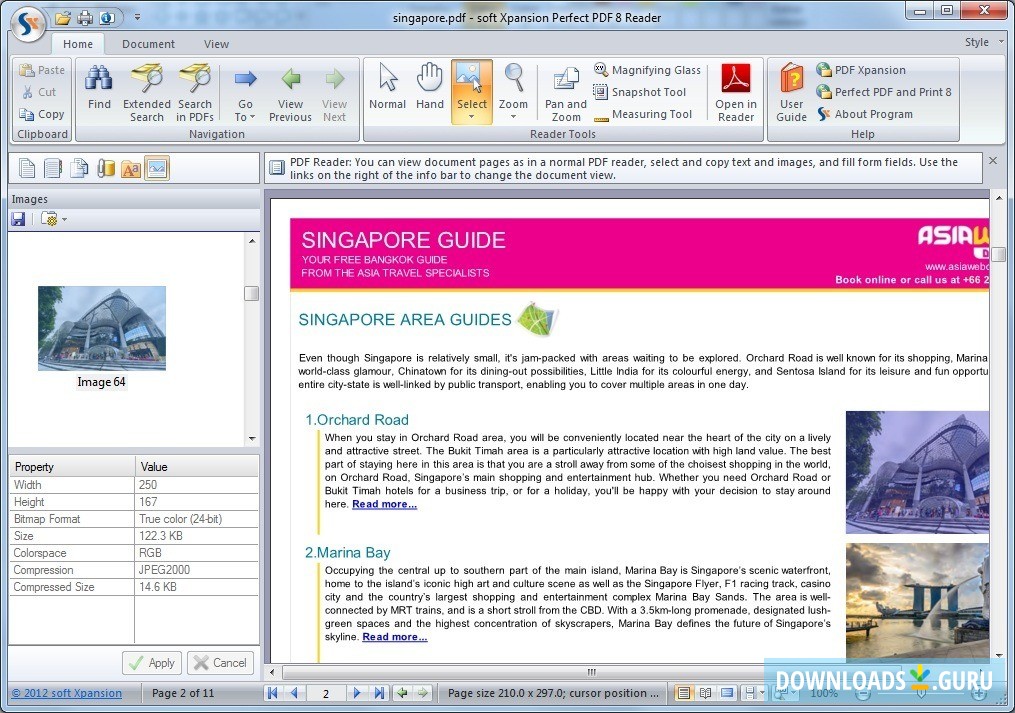This screenshot has width=1015, height=713.
Task: Show the copied pages panel icon in sidebar
Action: [x=79, y=168]
